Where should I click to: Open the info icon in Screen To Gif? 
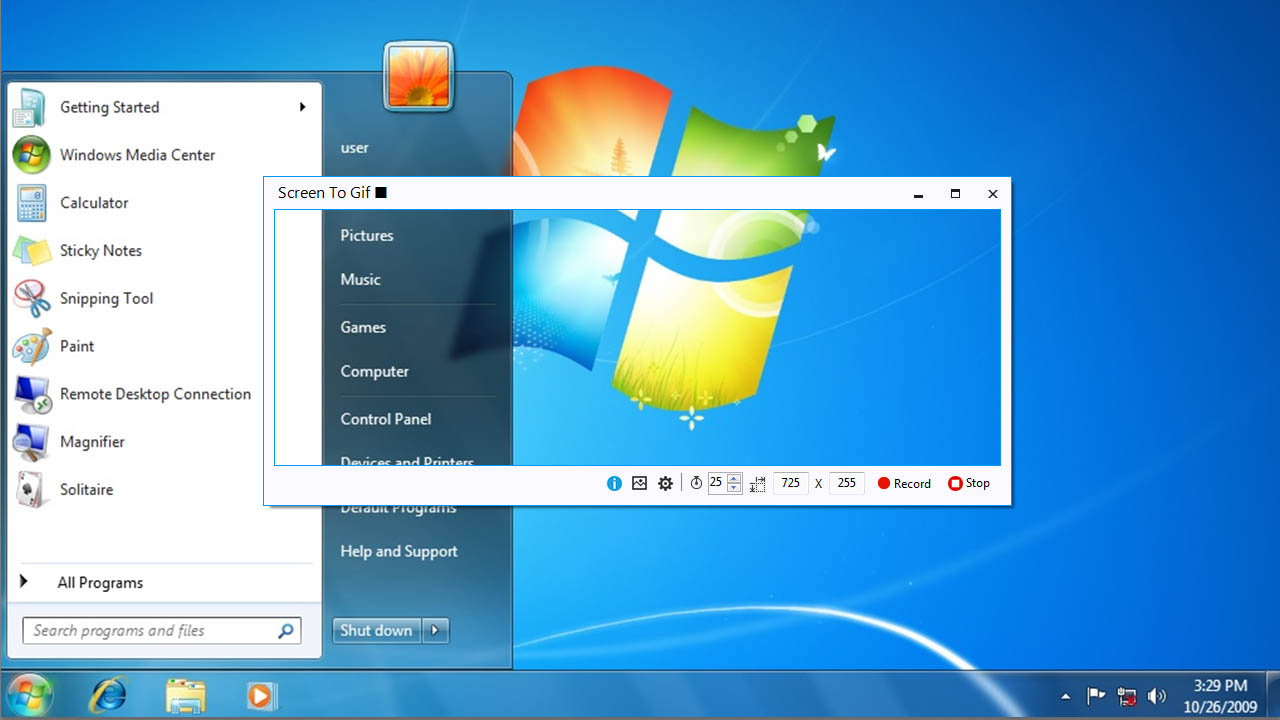[614, 483]
